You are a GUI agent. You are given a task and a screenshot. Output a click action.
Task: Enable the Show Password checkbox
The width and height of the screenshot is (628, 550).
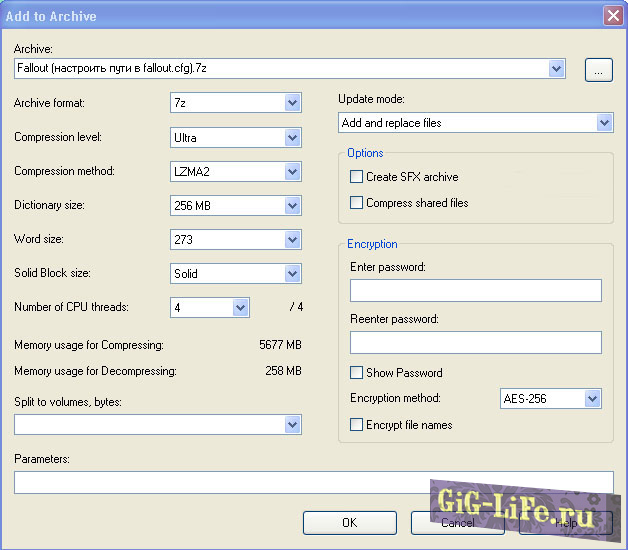pos(357,373)
